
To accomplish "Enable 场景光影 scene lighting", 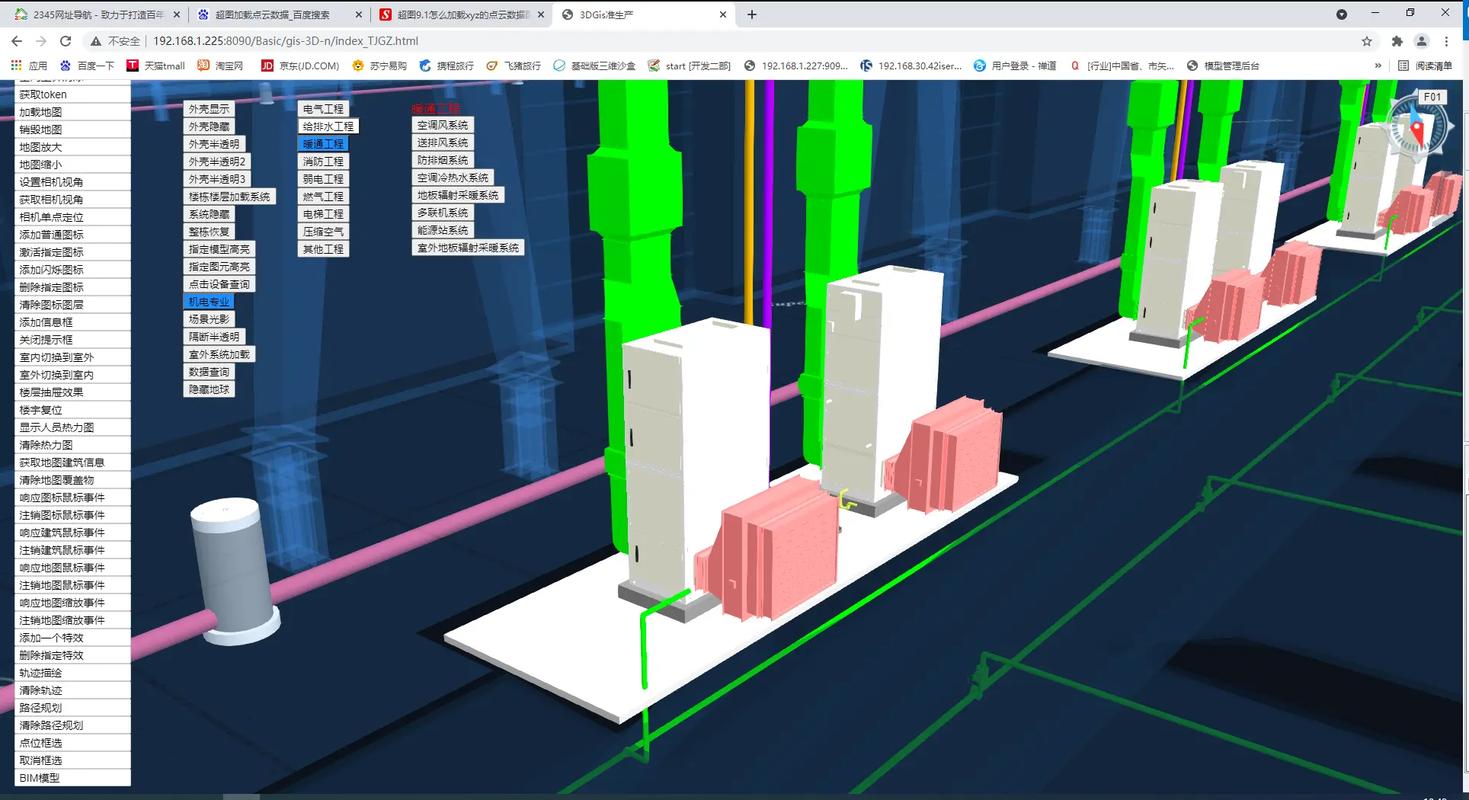I will (x=209, y=319).
